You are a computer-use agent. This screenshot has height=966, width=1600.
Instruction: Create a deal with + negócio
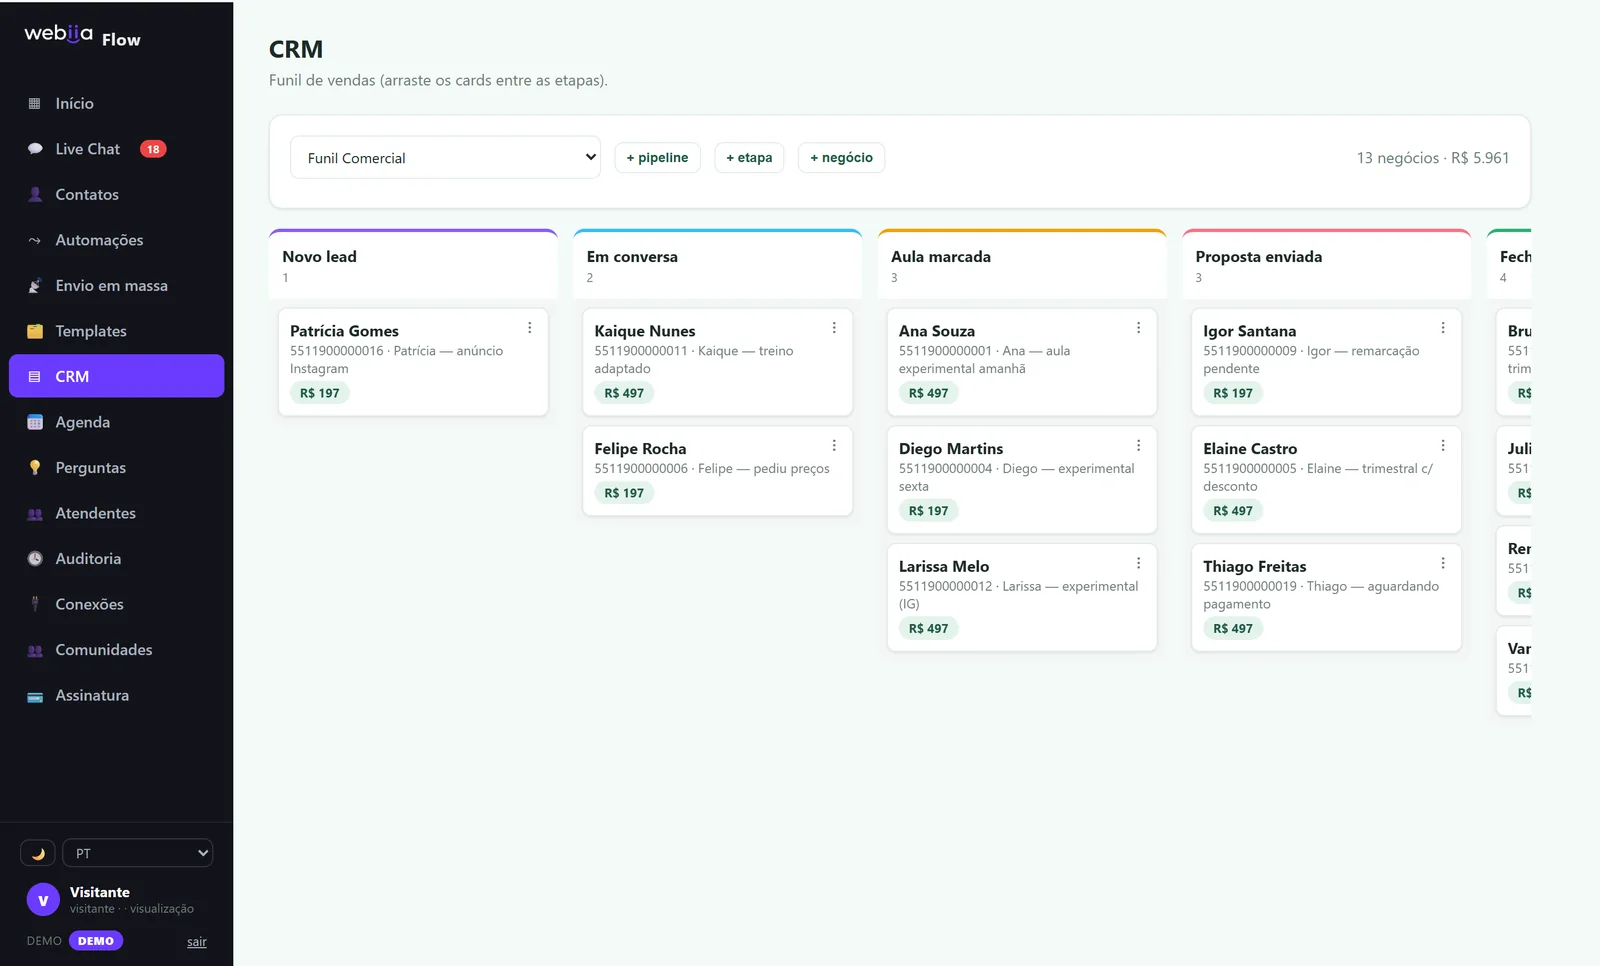pos(841,157)
